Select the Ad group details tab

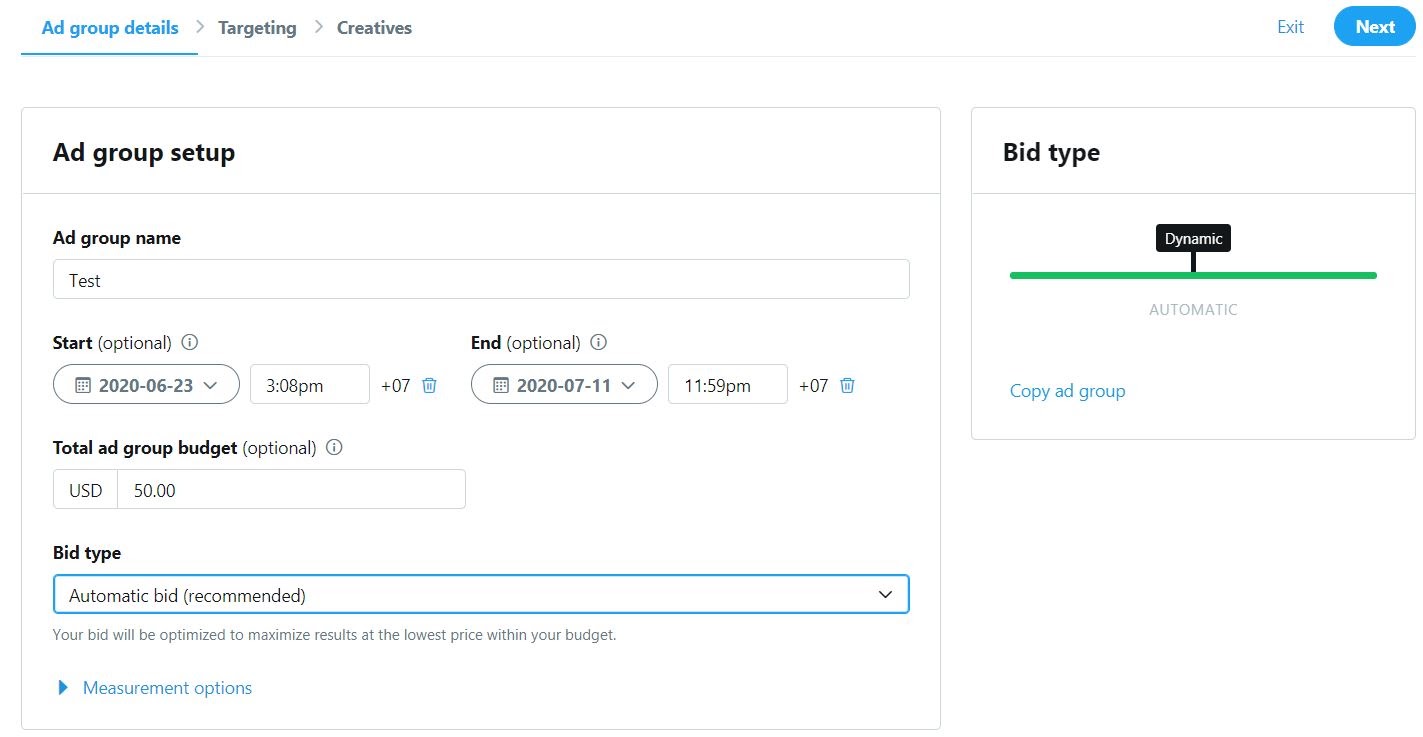(110, 28)
